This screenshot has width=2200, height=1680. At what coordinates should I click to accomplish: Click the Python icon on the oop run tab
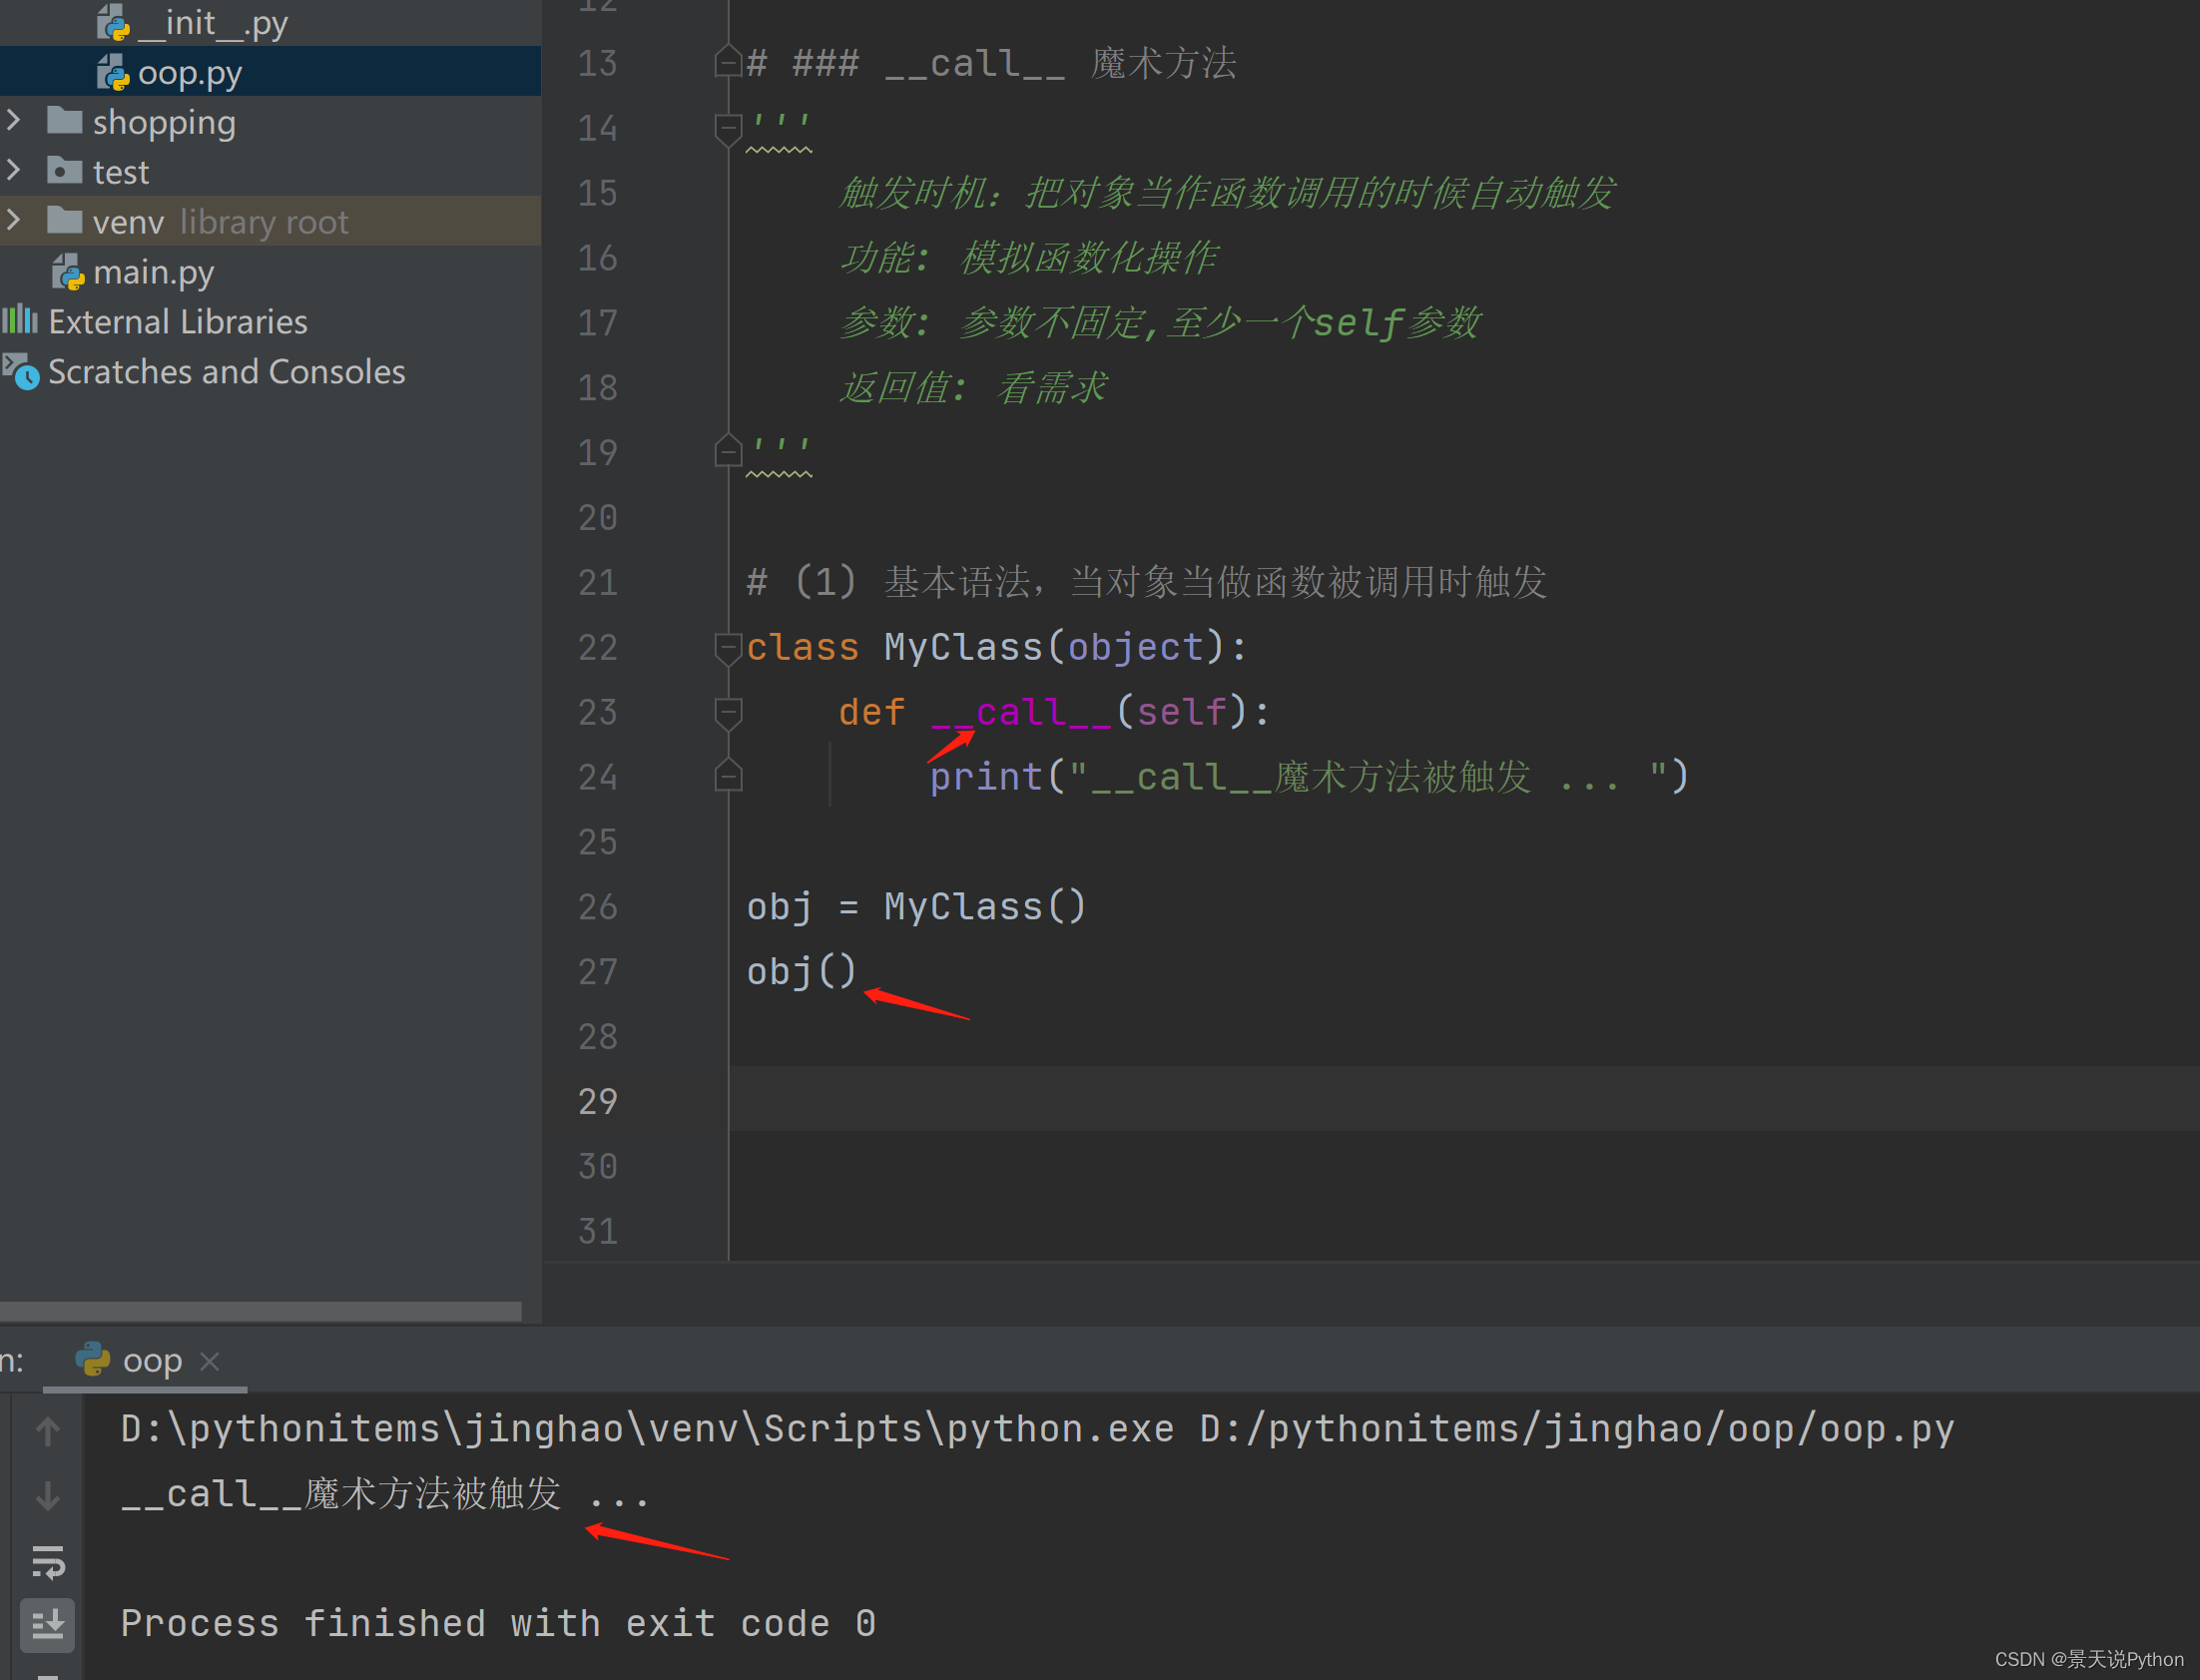tap(91, 1359)
